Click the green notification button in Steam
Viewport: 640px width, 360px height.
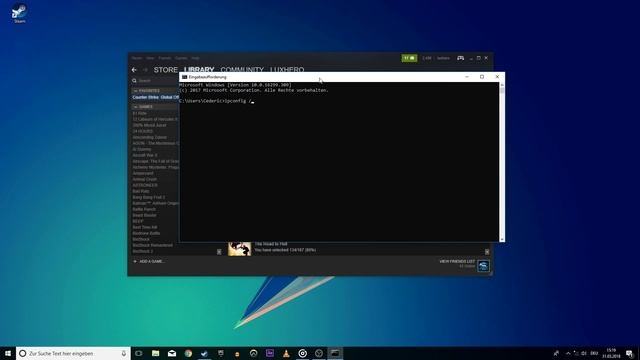tap(409, 58)
